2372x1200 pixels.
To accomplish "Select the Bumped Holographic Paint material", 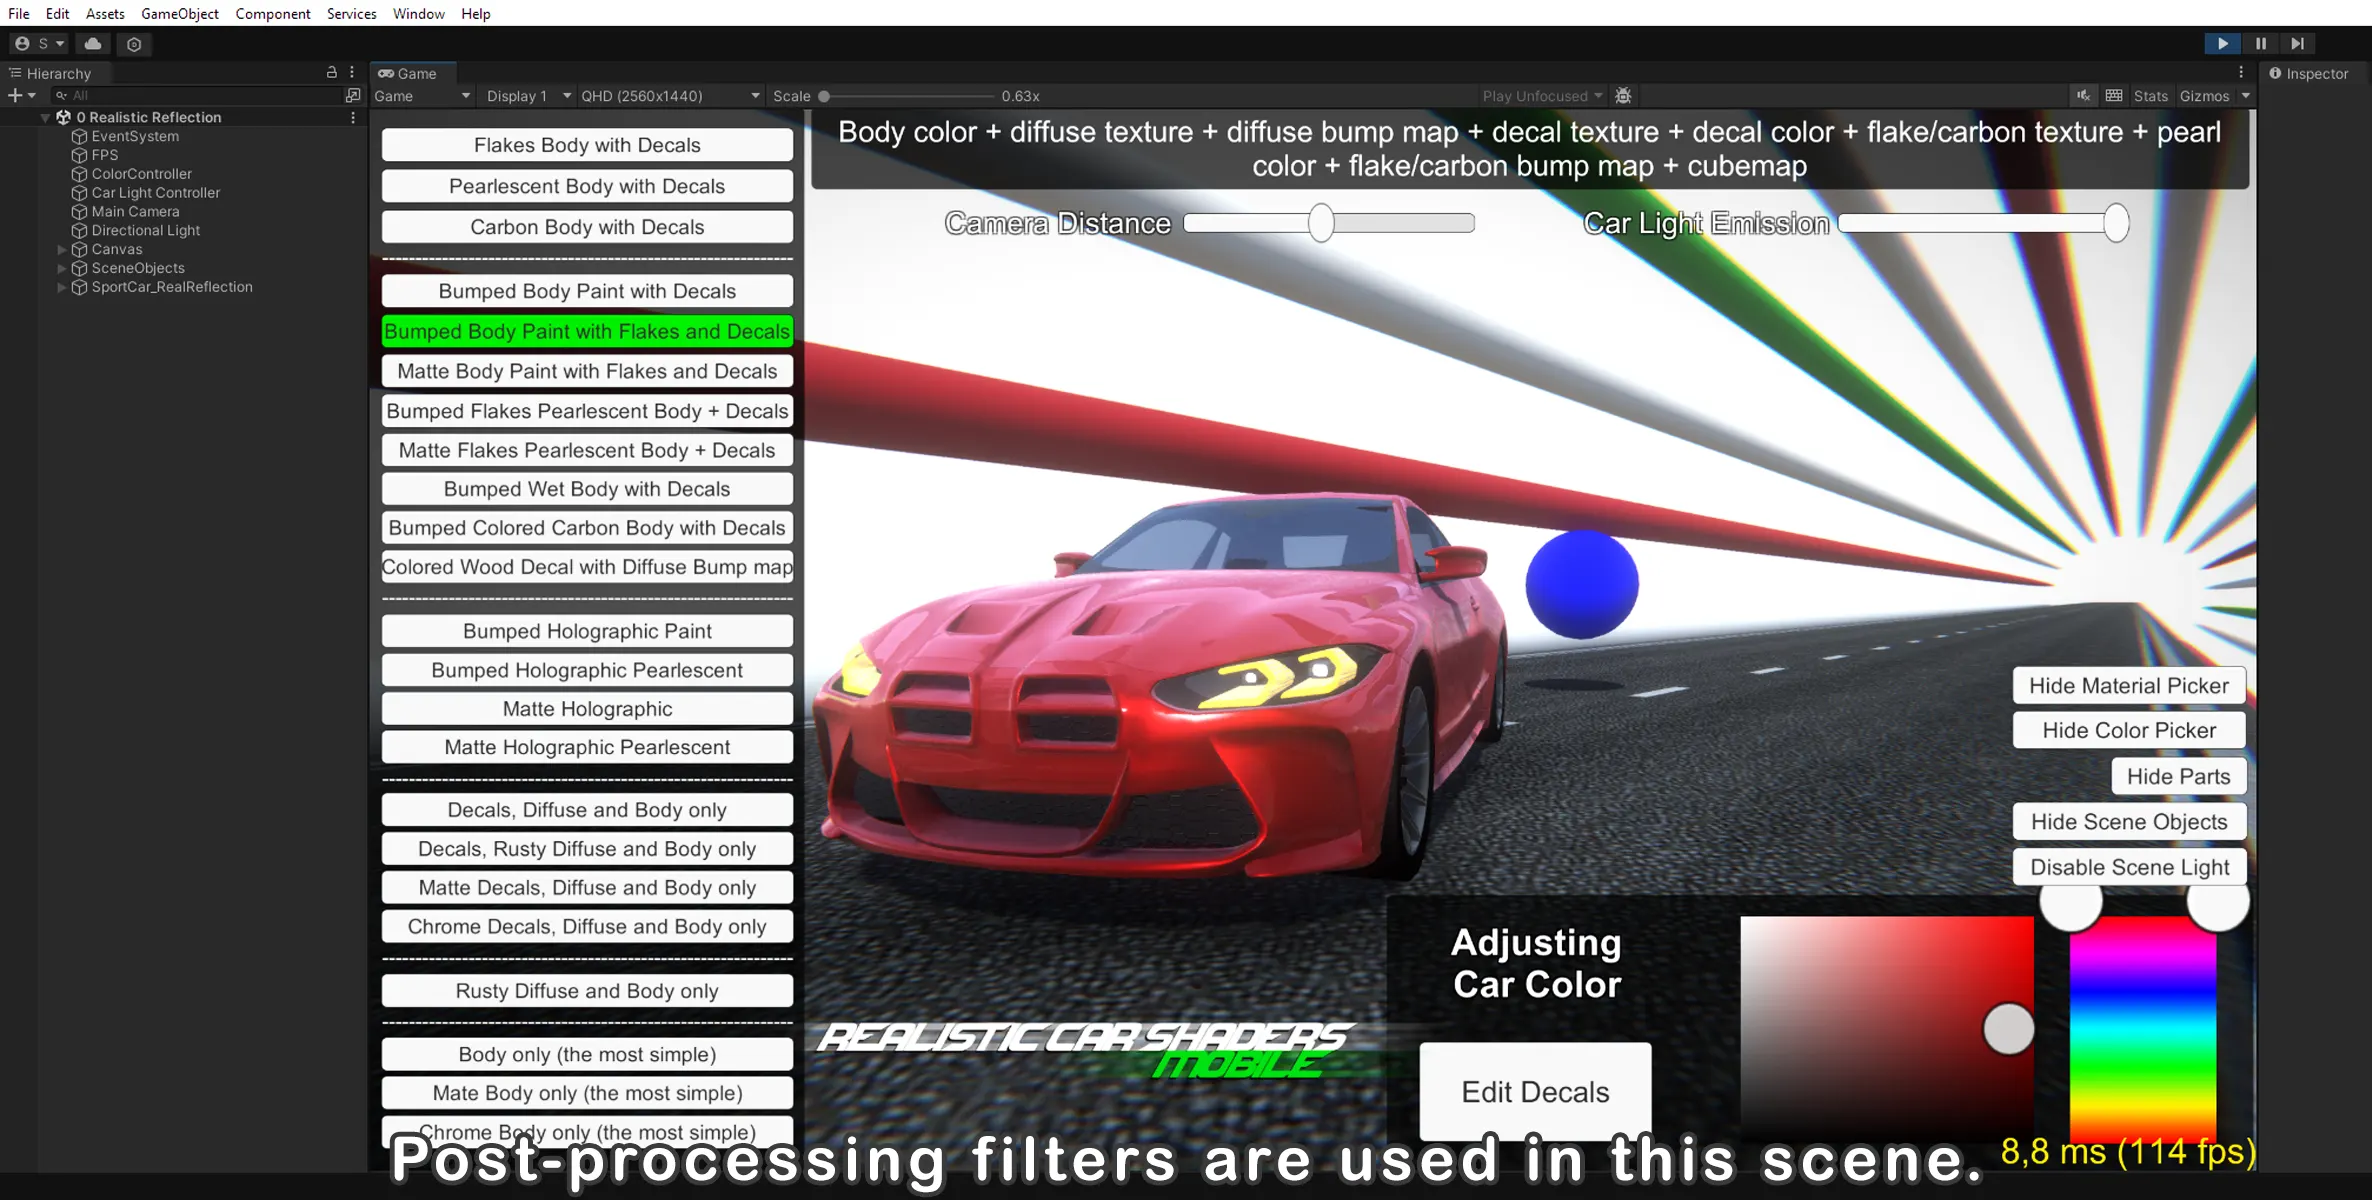I will (x=587, y=631).
